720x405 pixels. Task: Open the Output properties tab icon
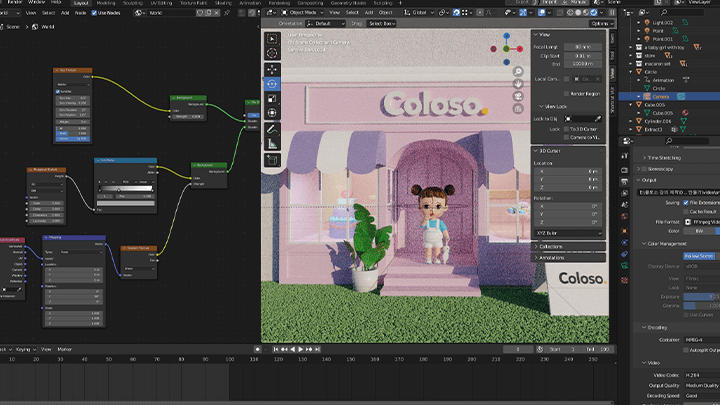[x=624, y=182]
